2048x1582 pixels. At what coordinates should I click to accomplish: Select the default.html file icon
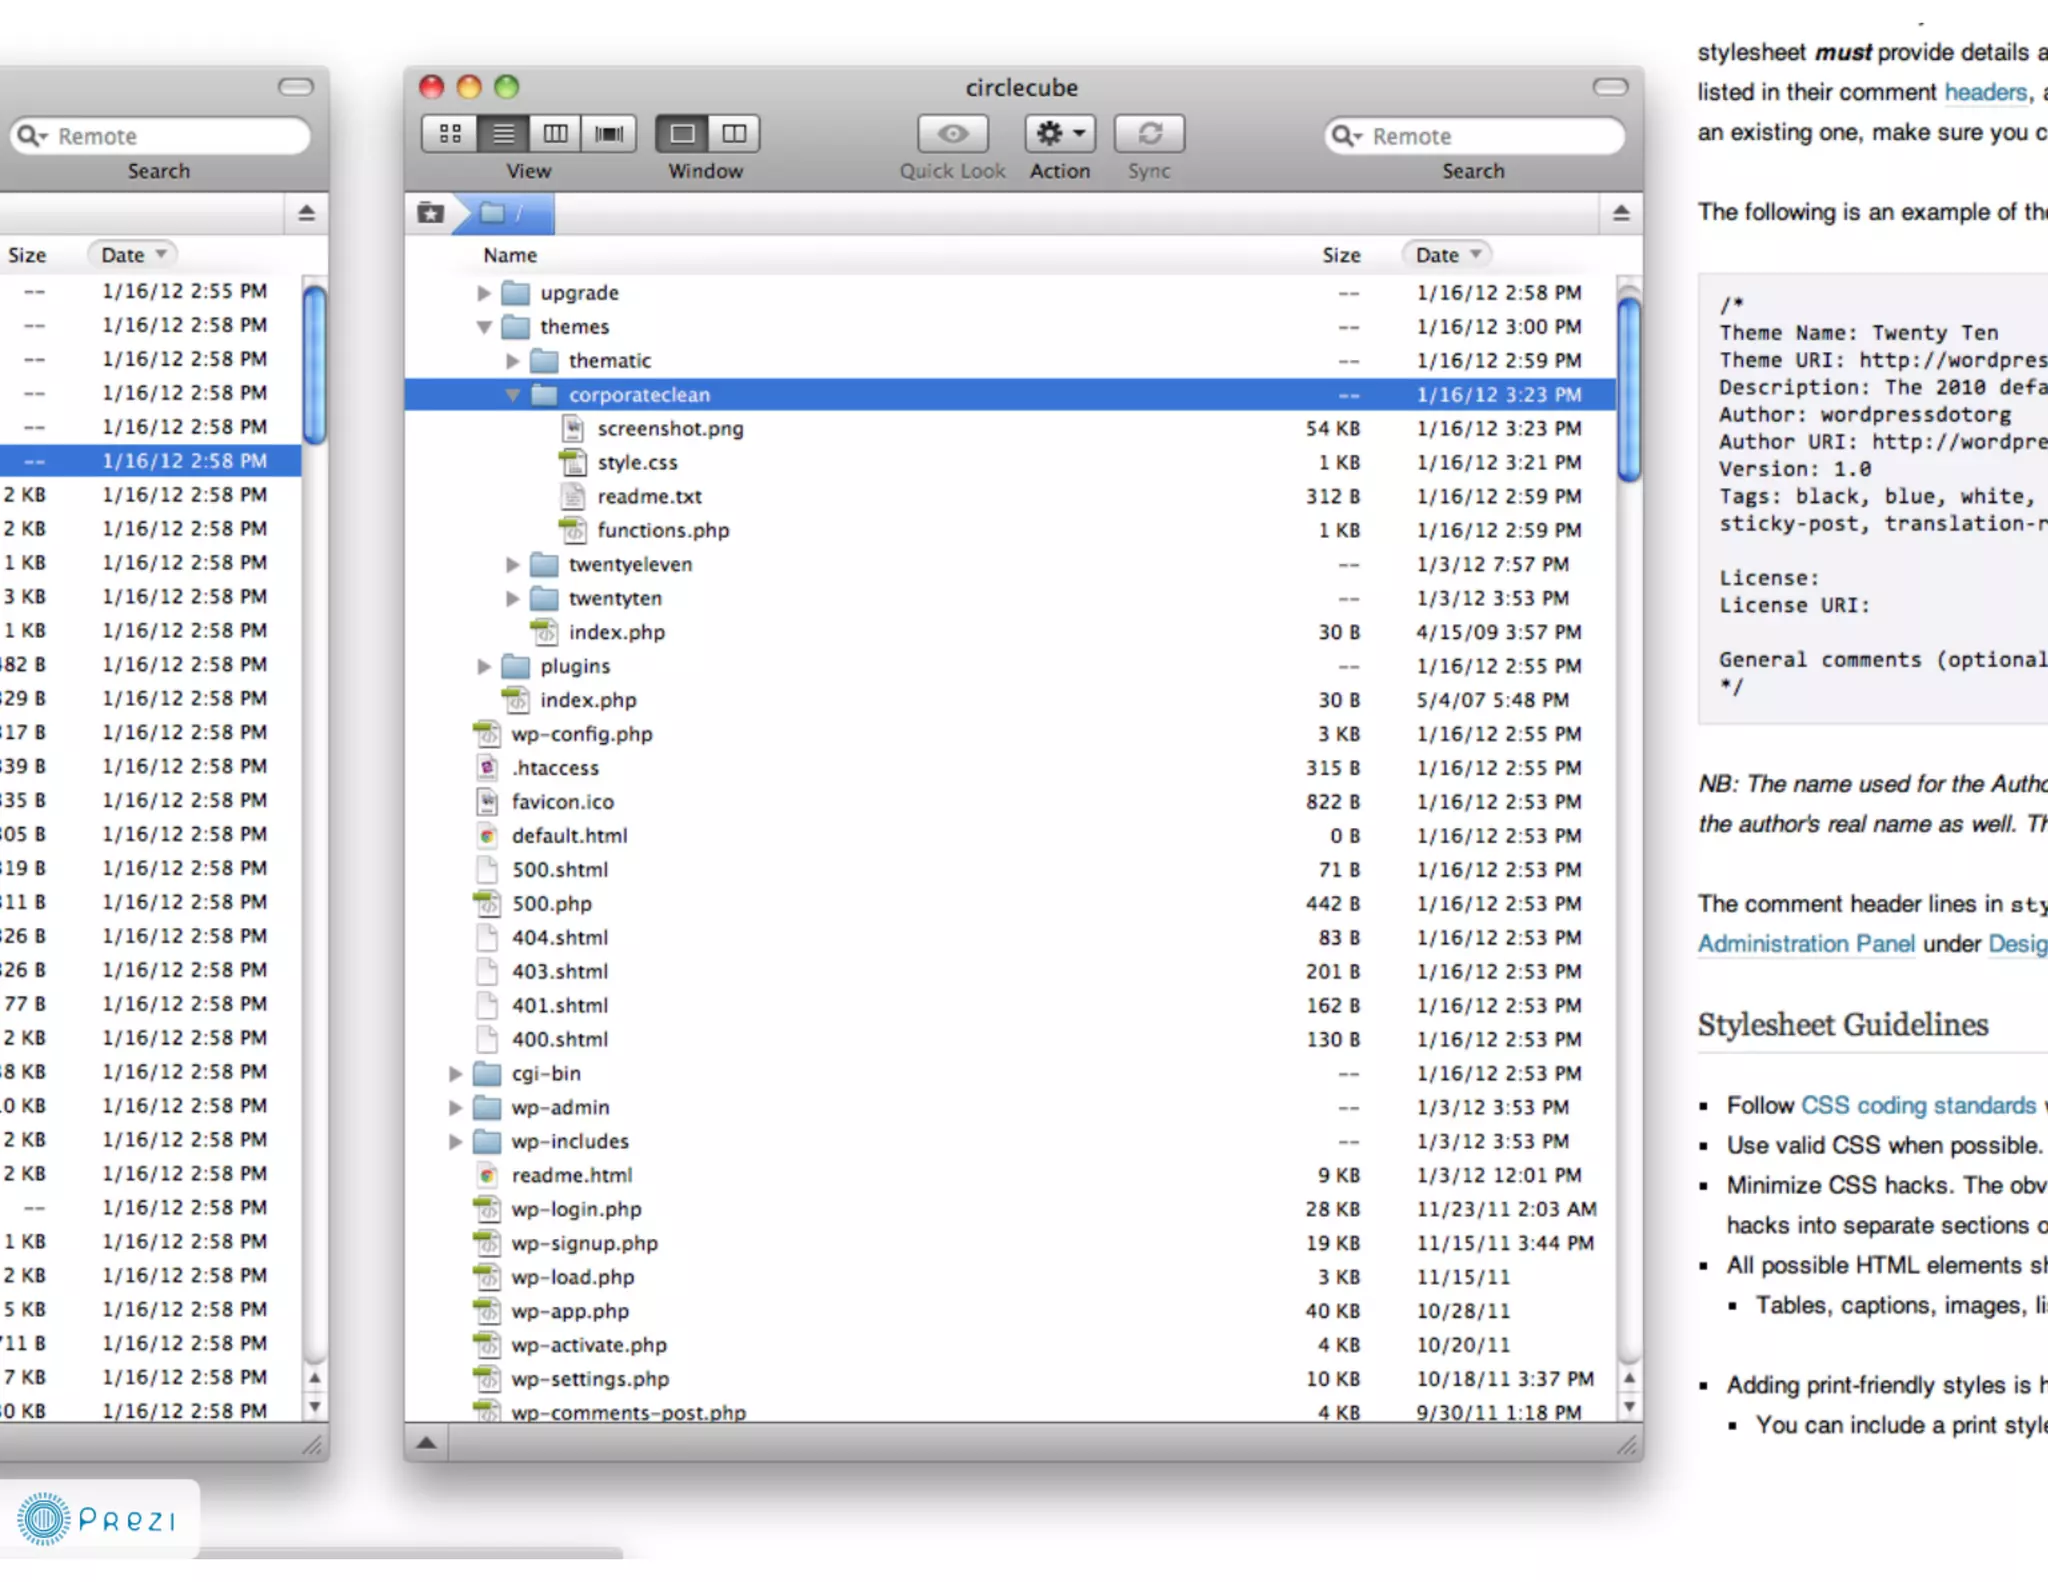487,836
